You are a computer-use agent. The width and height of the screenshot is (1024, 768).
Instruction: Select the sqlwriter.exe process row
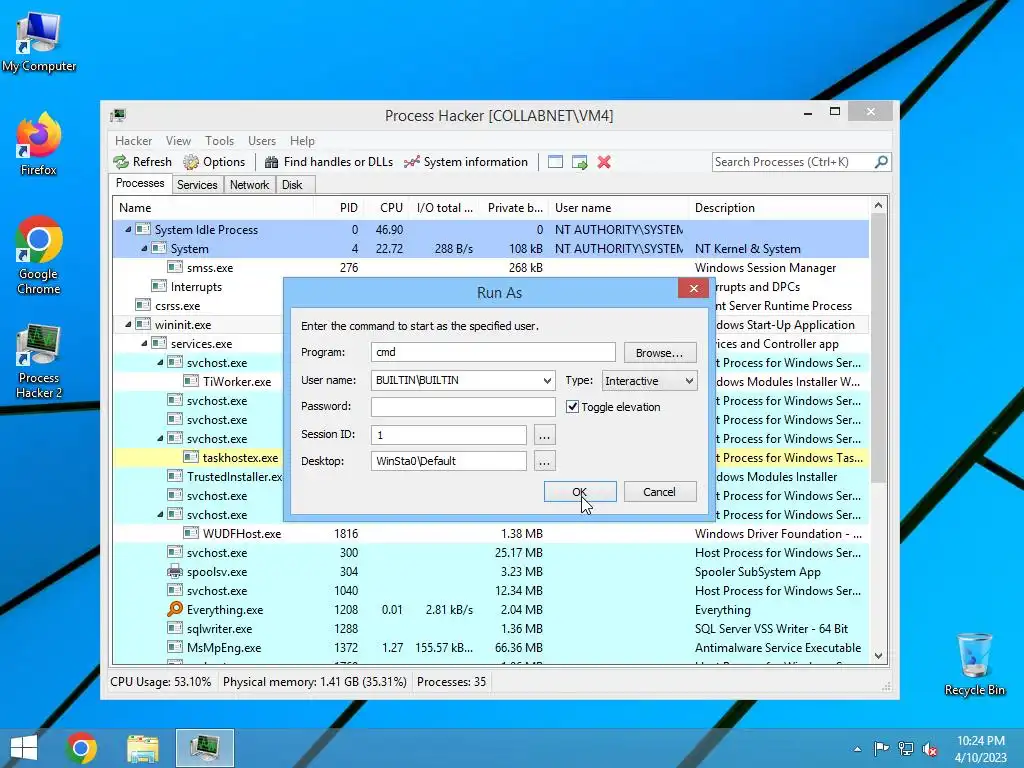click(x=491, y=629)
